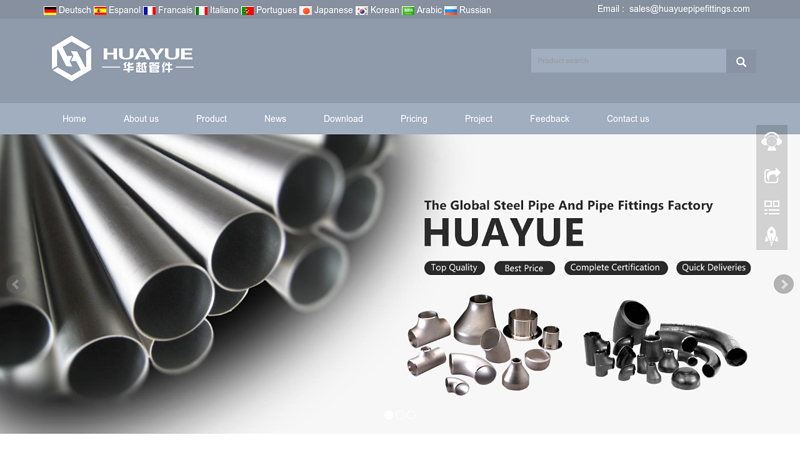Click the Japanese flag icon
This screenshot has height=450, width=800.
click(306, 11)
